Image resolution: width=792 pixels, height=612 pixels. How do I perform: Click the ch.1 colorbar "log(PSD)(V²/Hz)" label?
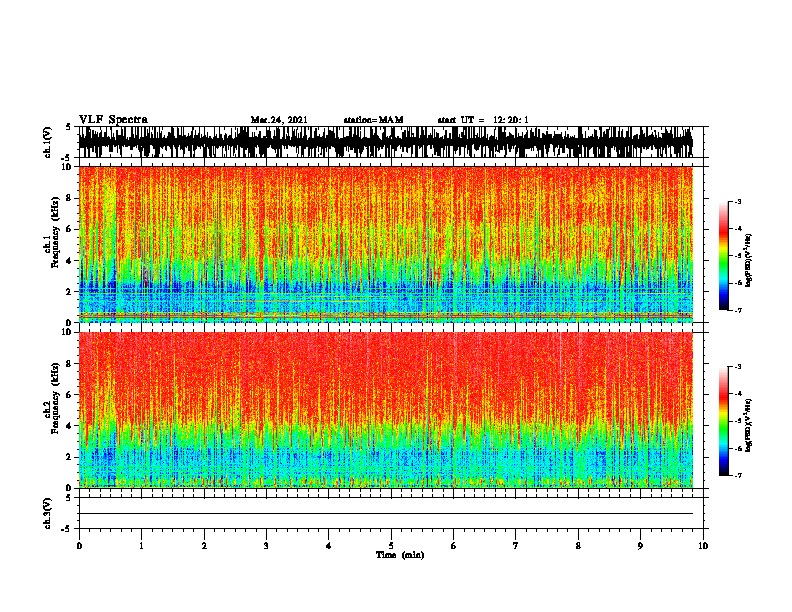[749, 261]
